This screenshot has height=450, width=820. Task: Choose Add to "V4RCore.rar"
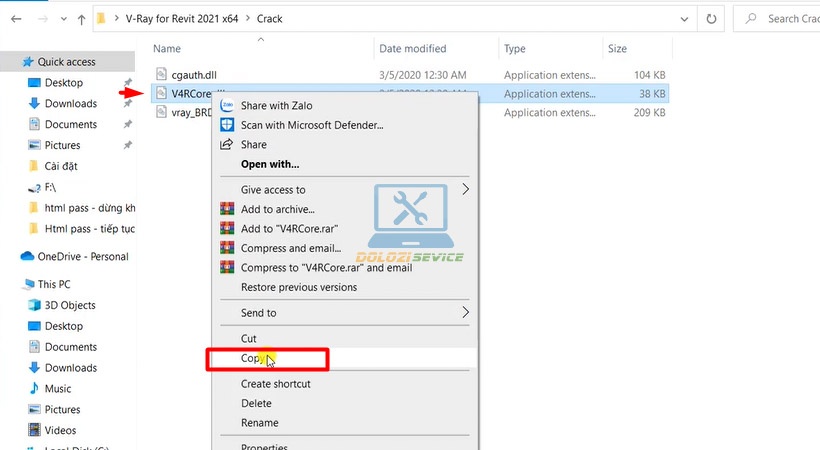[x=289, y=229]
